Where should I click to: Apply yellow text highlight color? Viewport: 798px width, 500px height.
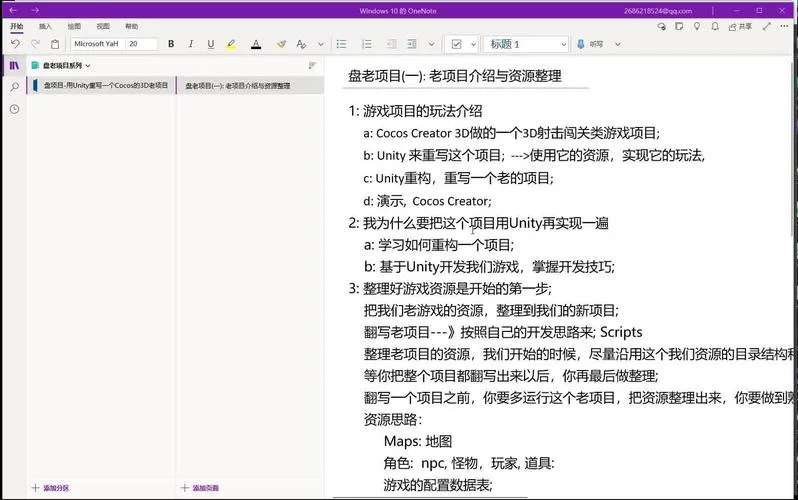point(231,44)
